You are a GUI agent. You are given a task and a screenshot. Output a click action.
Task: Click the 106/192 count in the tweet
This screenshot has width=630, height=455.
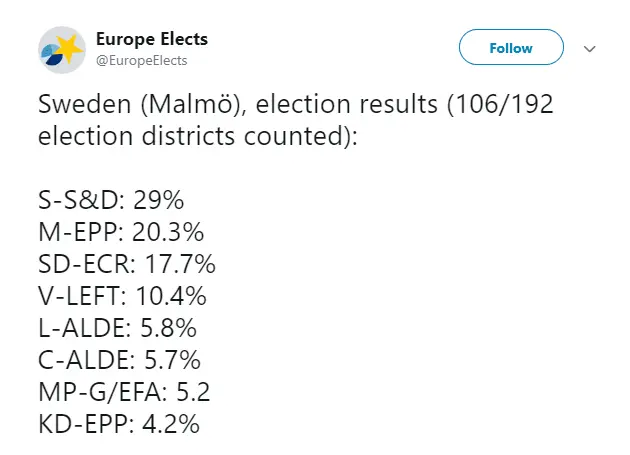click(509, 106)
